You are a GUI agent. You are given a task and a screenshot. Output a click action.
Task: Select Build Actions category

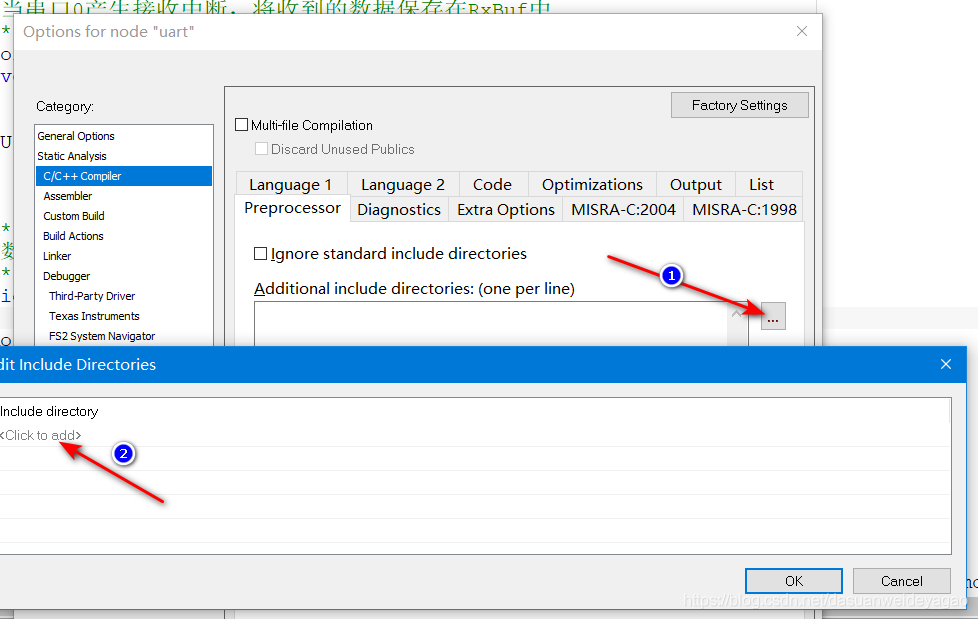pyautogui.click(x=123, y=236)
